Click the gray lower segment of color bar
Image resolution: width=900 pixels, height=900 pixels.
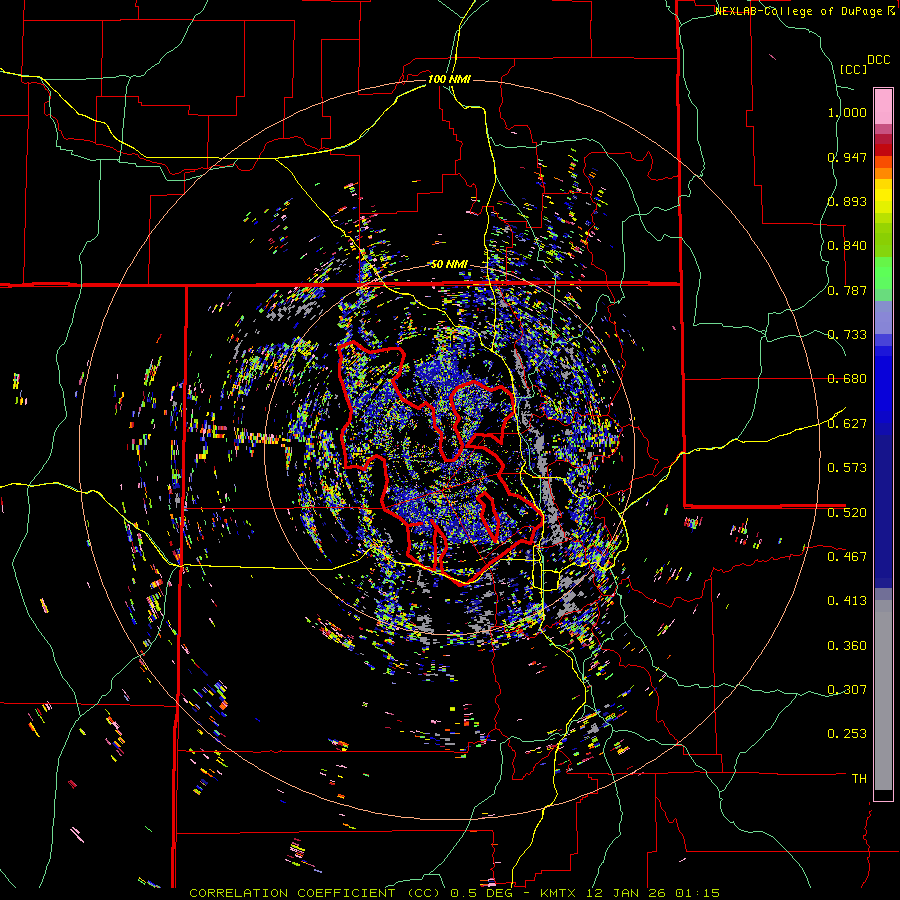coord(883,695)
